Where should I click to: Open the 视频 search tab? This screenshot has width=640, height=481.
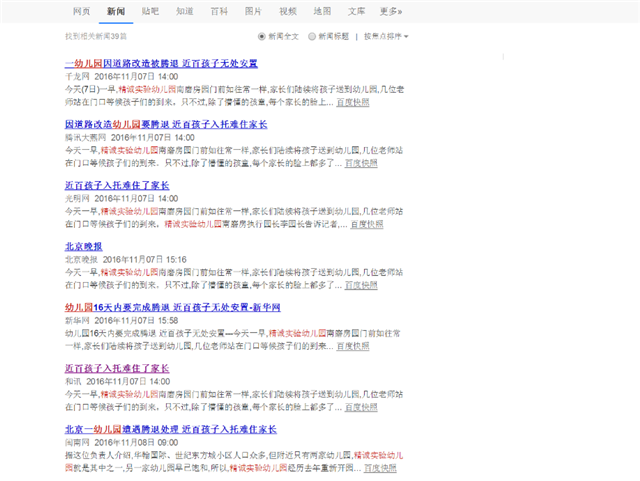point(288,11)
